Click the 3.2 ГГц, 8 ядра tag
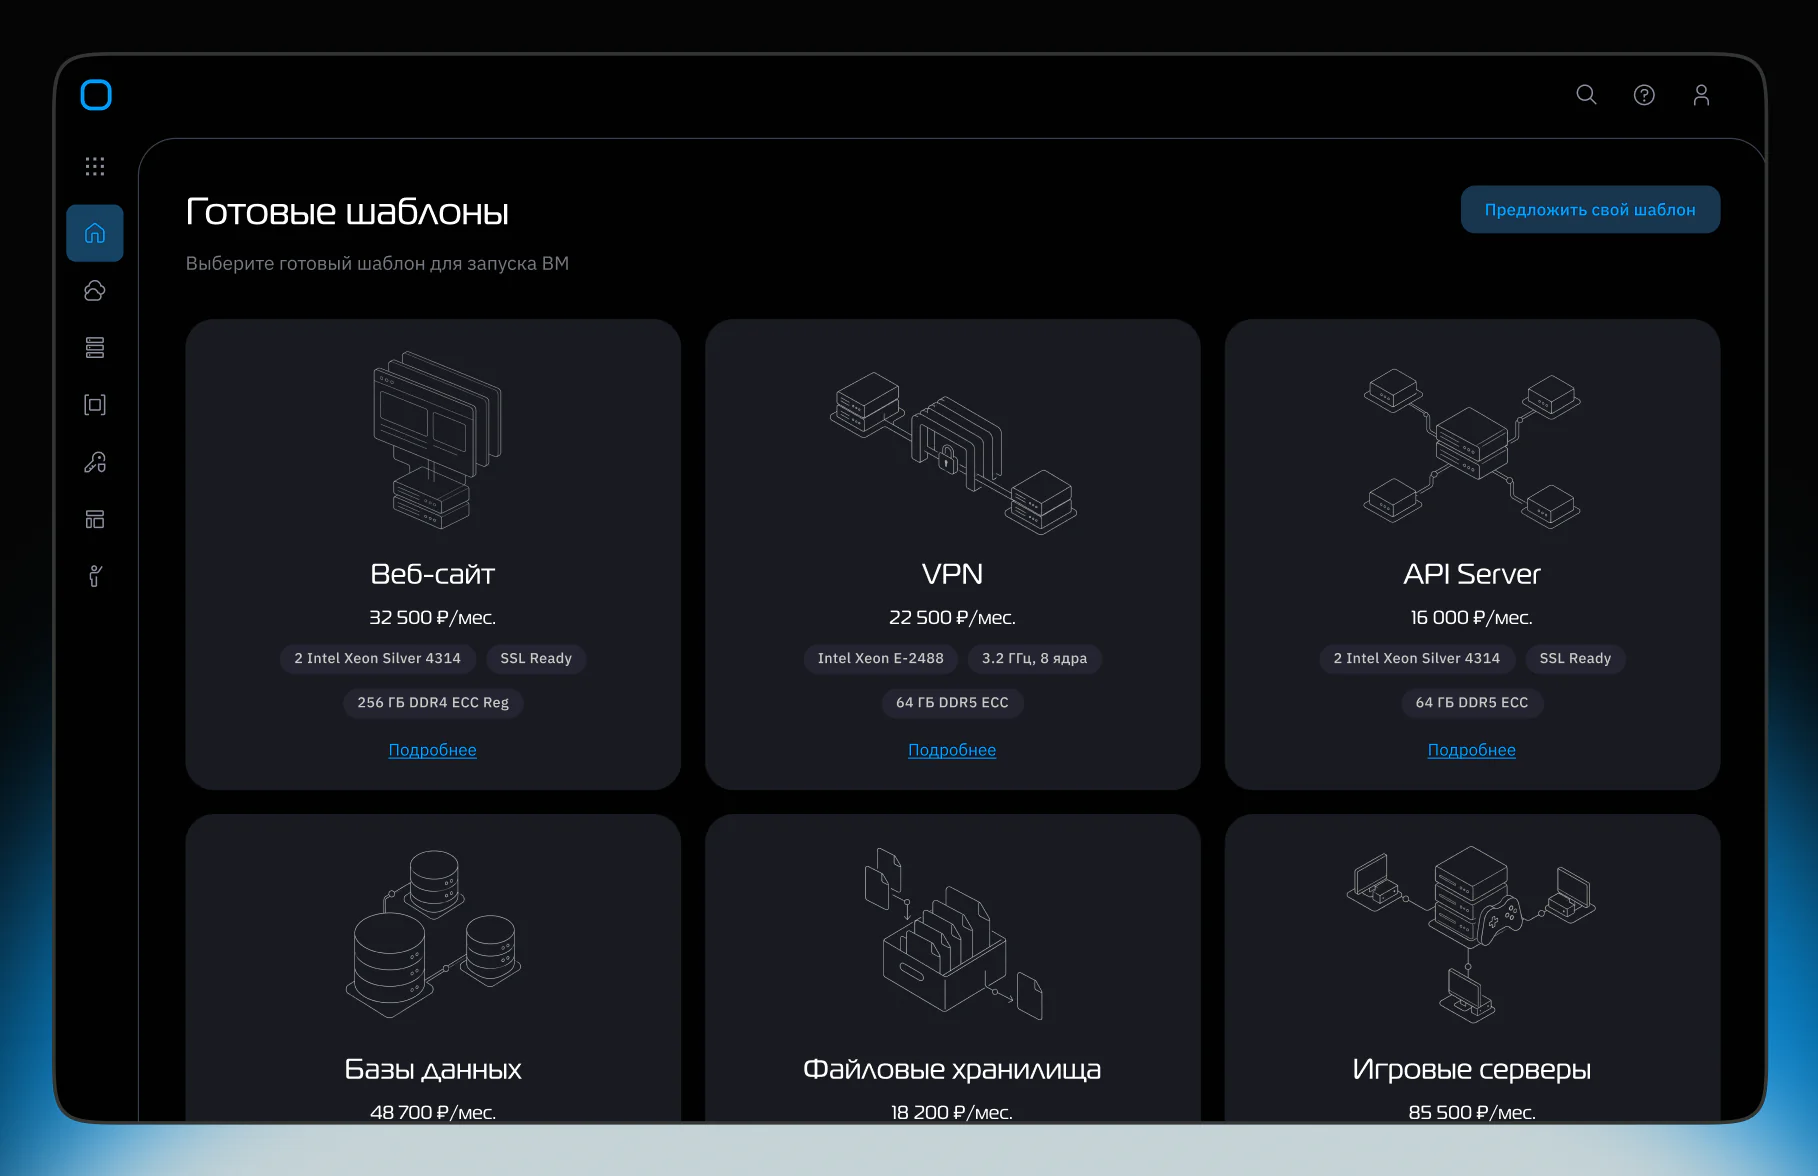This screenshot has height=1176, width=1818. coord(1034,659)
